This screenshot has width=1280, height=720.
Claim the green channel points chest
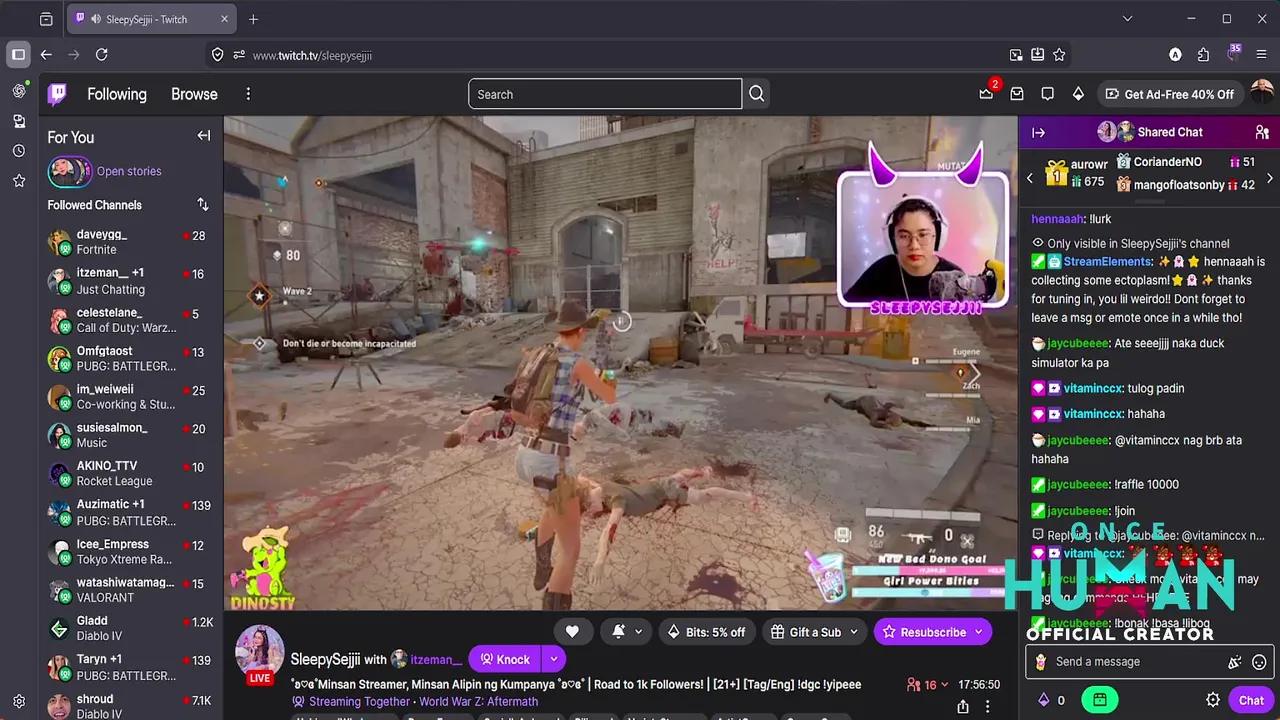click(x=1100, y=700)
